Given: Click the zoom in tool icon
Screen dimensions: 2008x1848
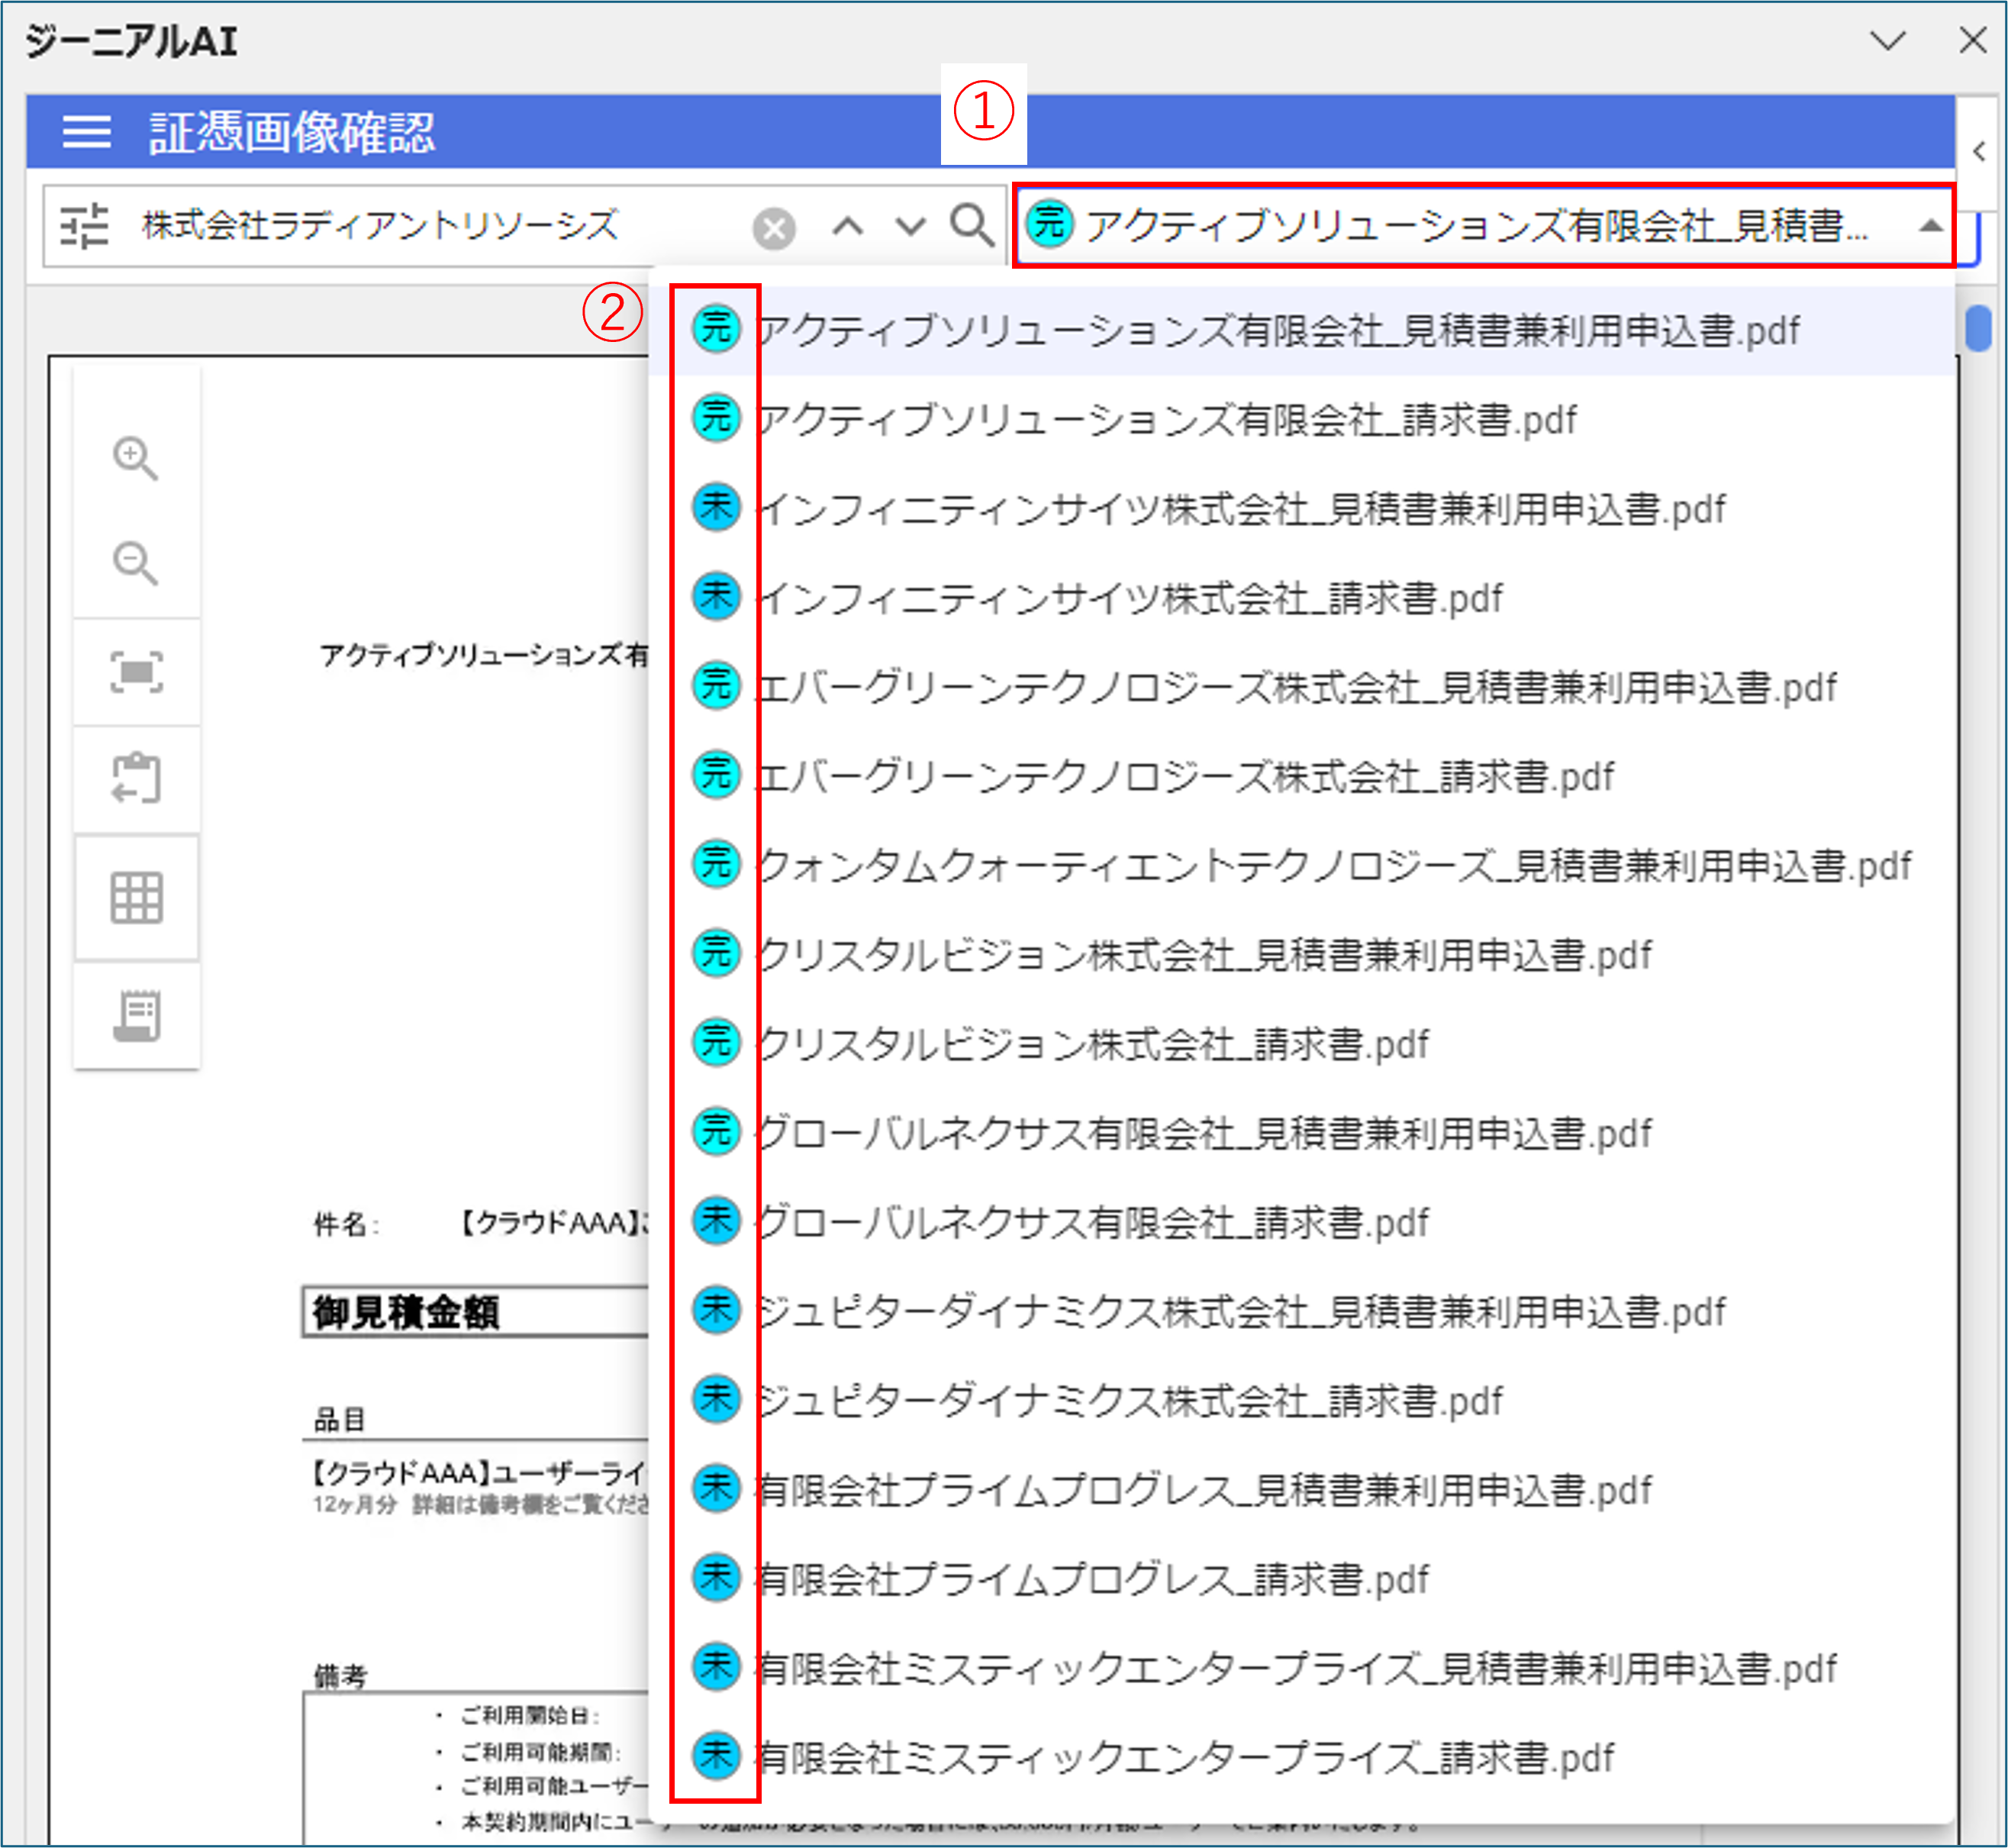Looking at the screenshot, I should 135,458.
